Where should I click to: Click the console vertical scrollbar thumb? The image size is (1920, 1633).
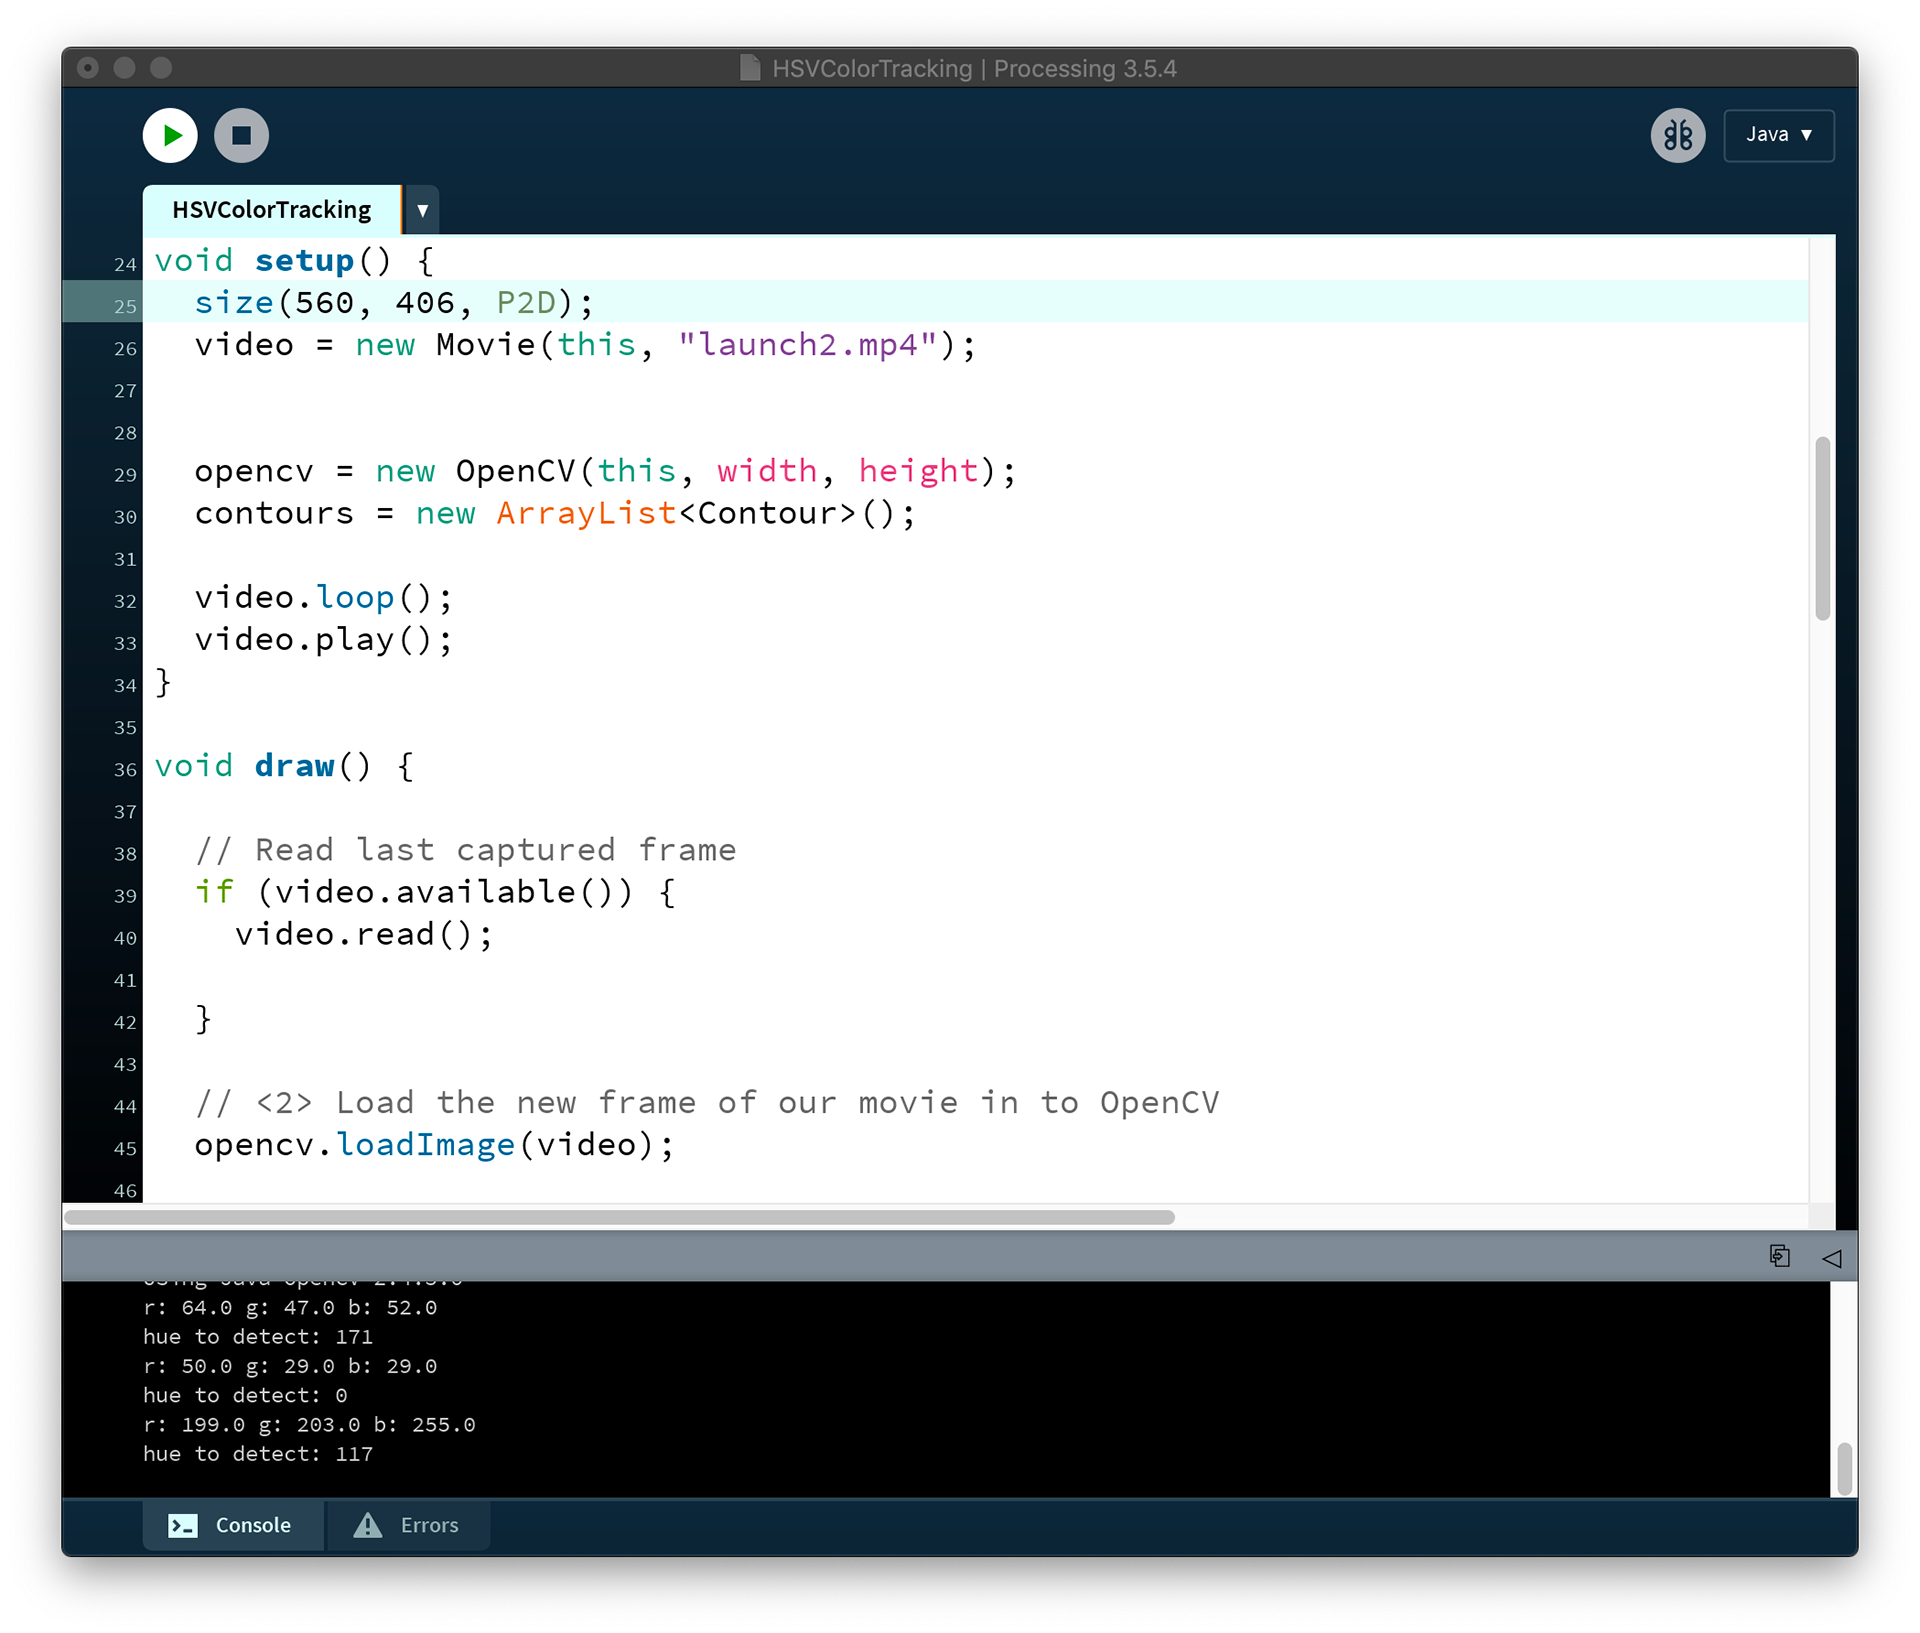click(1844, 1467)
